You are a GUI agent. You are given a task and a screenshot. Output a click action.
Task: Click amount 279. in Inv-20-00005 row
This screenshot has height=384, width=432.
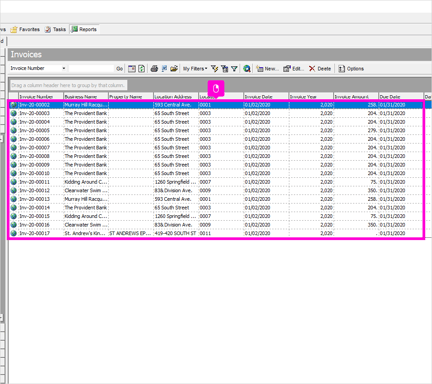[x=372, y=130]
